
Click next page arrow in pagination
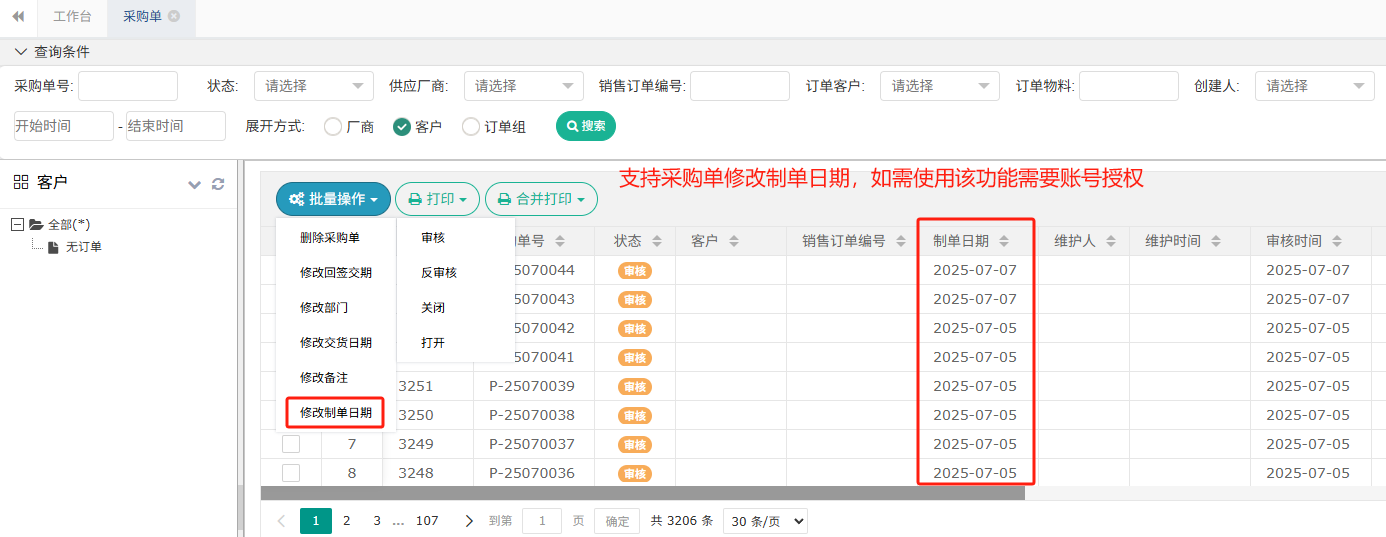coord(469,521)
